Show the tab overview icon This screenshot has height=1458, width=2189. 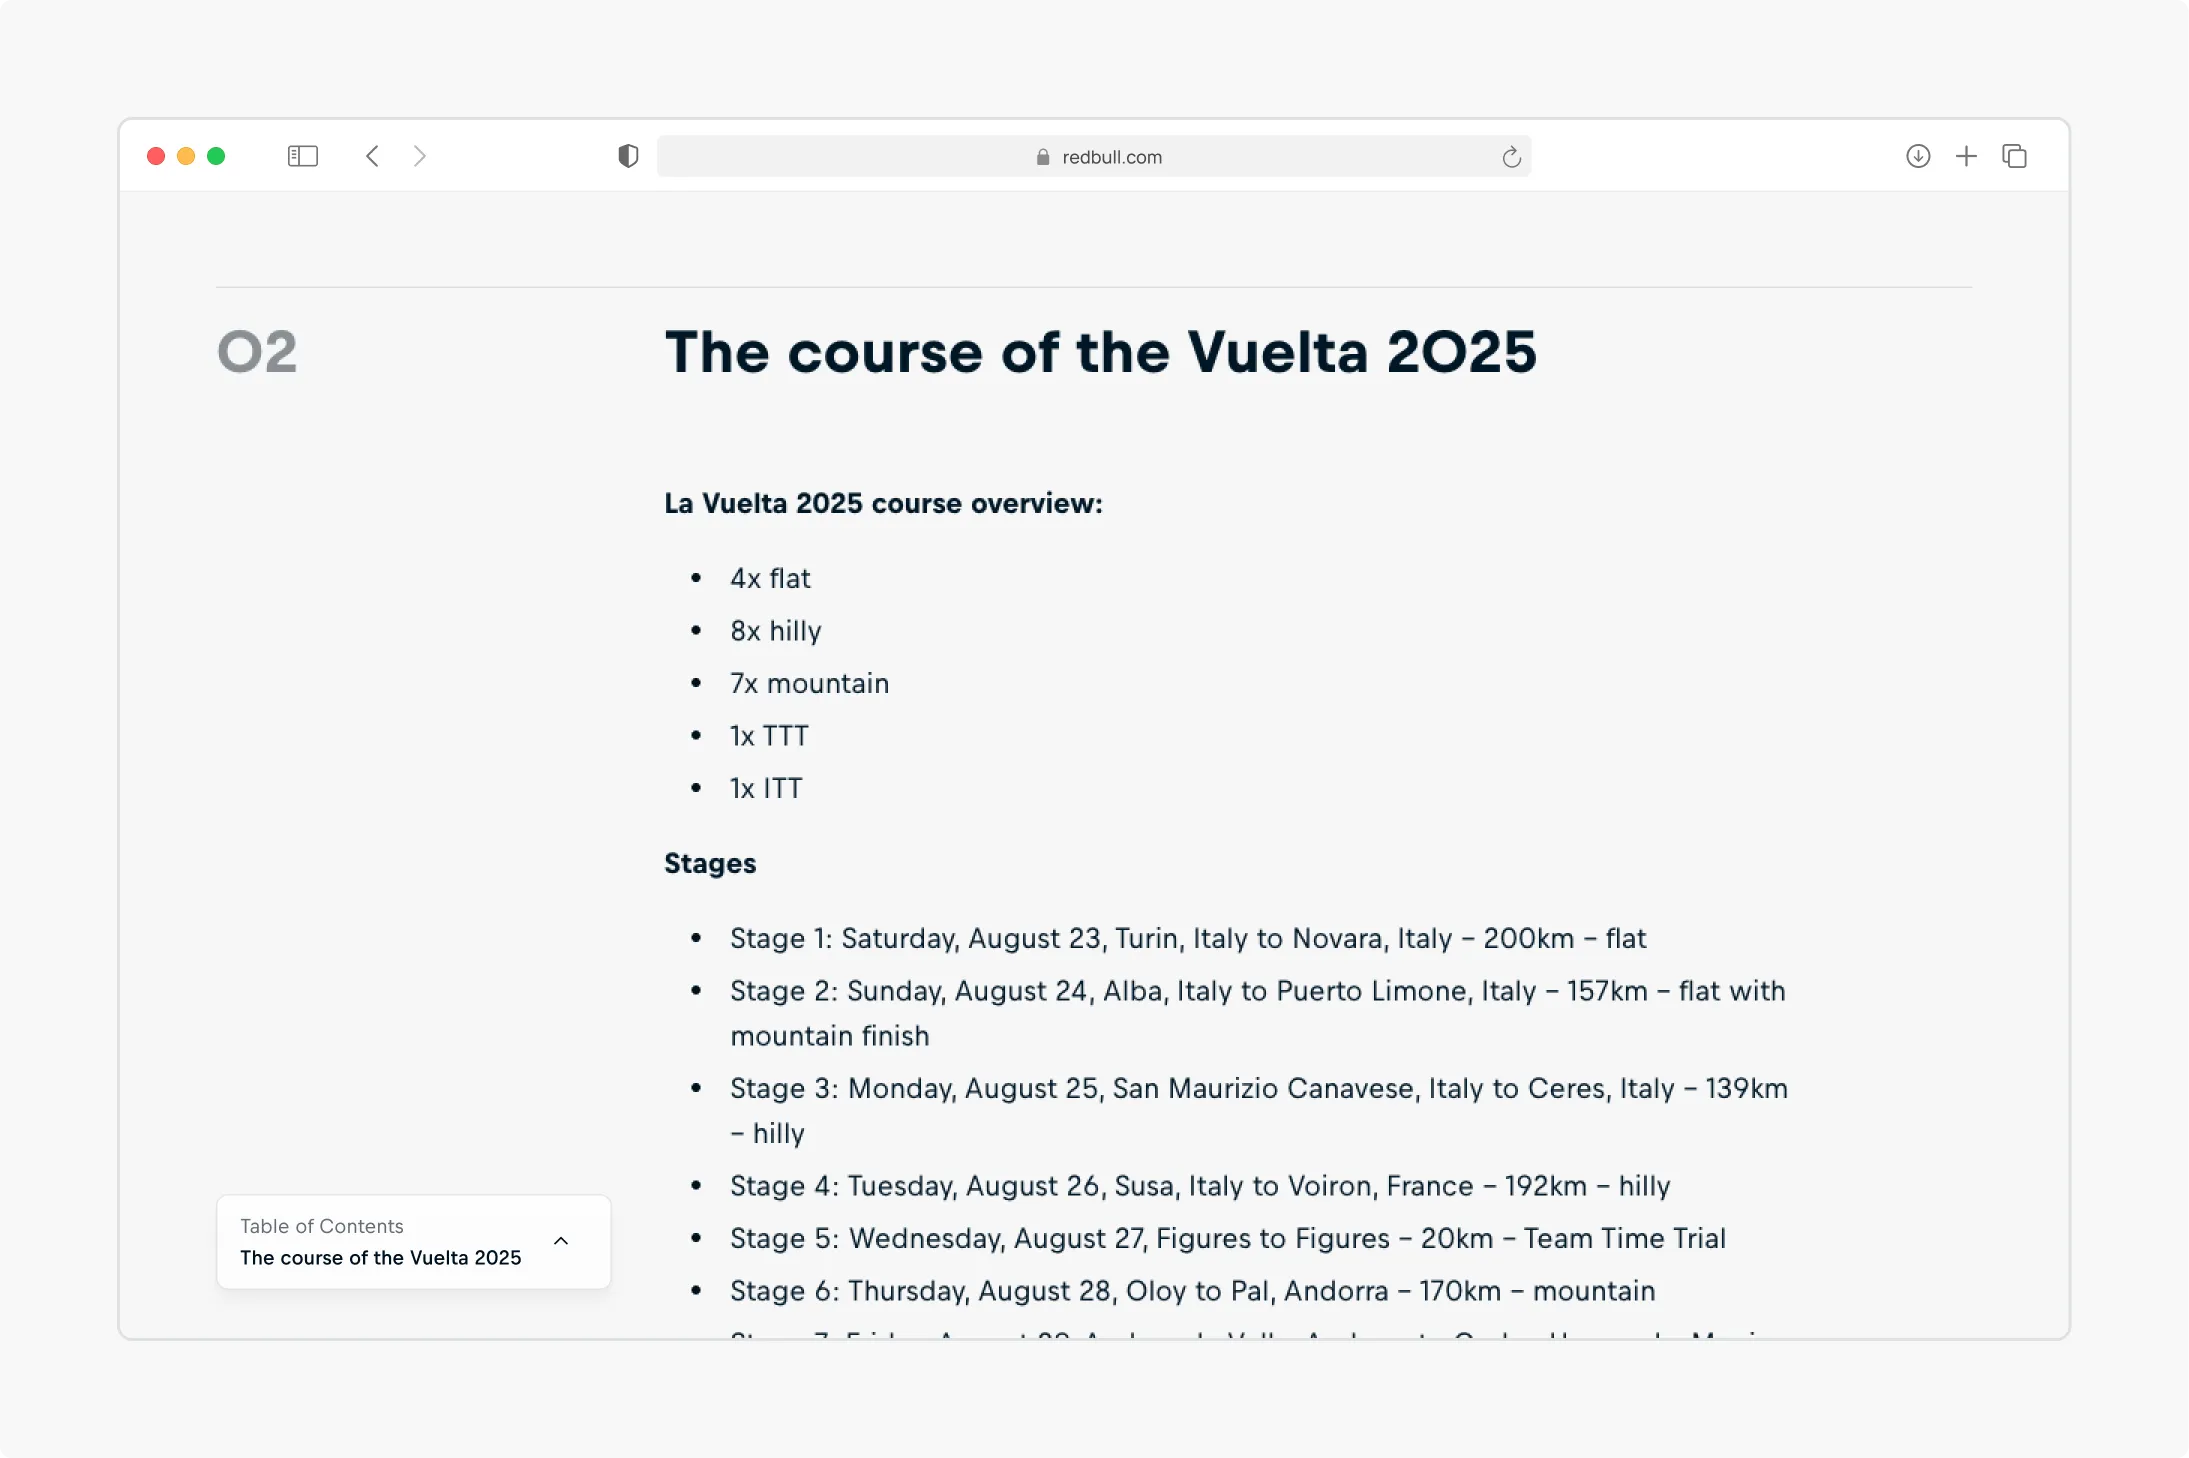[2014, 156]
